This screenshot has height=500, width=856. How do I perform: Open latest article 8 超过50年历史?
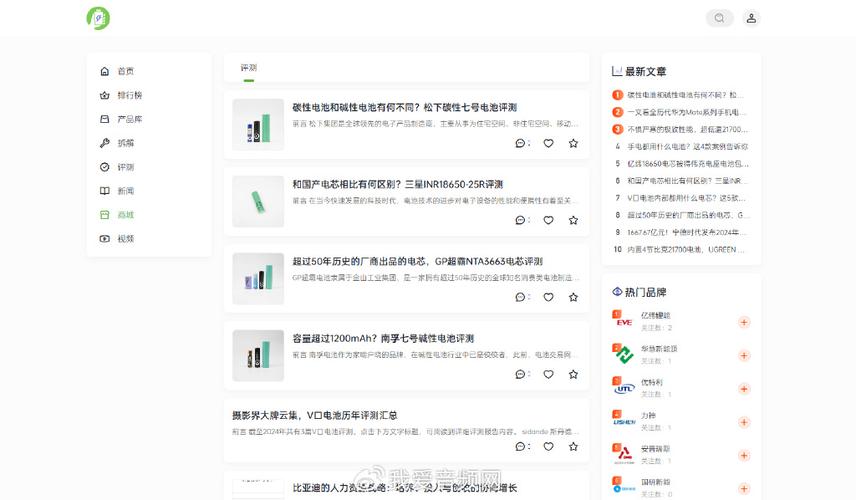pos(688,215)
